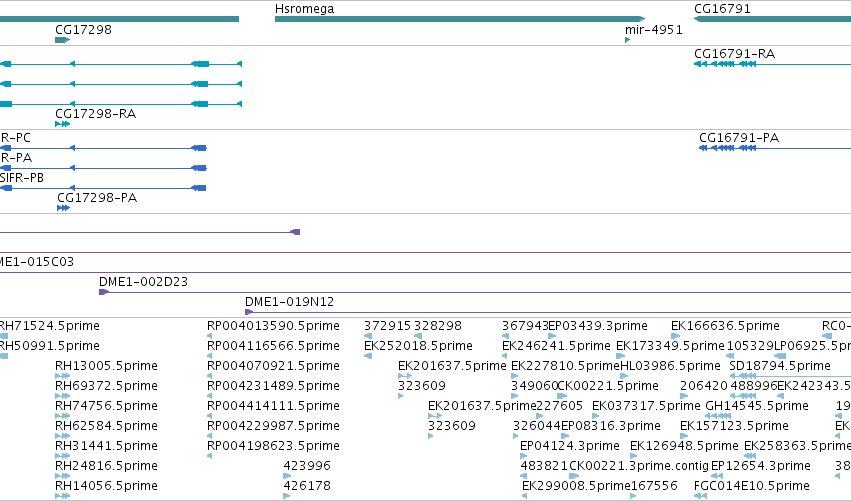Viewport: 851px width, 501px height.
Task: Click the EK258363.5prime label
Action: pyautogui.click(x=797, y=446)
